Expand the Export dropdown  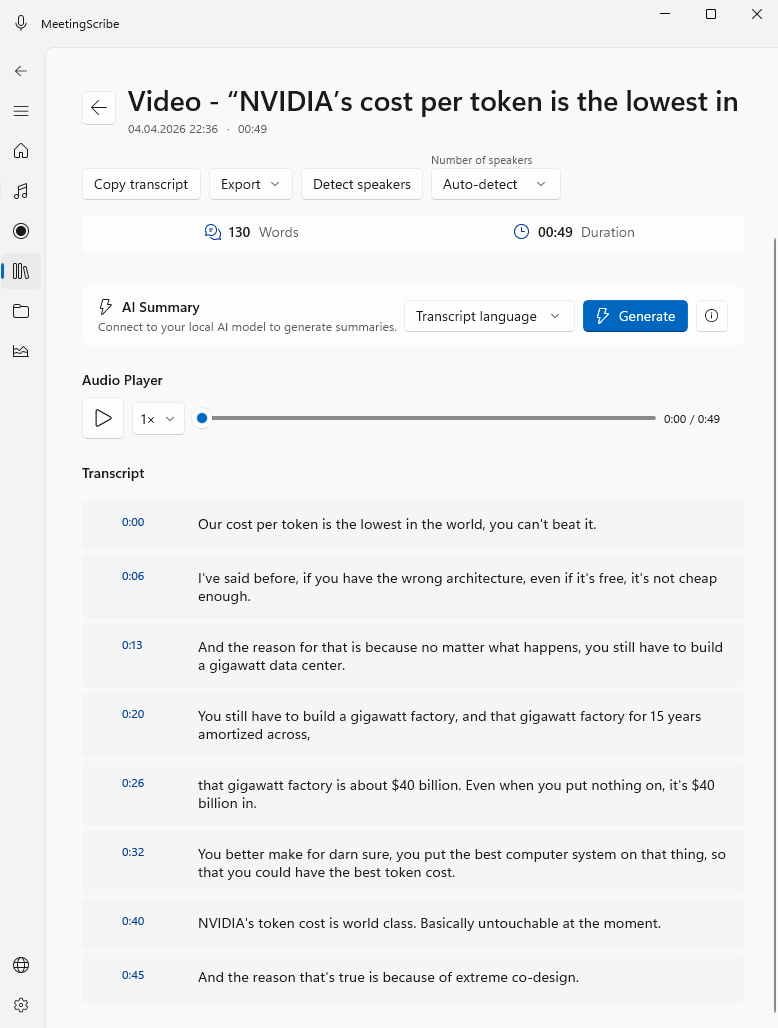(x=250, y=184)
